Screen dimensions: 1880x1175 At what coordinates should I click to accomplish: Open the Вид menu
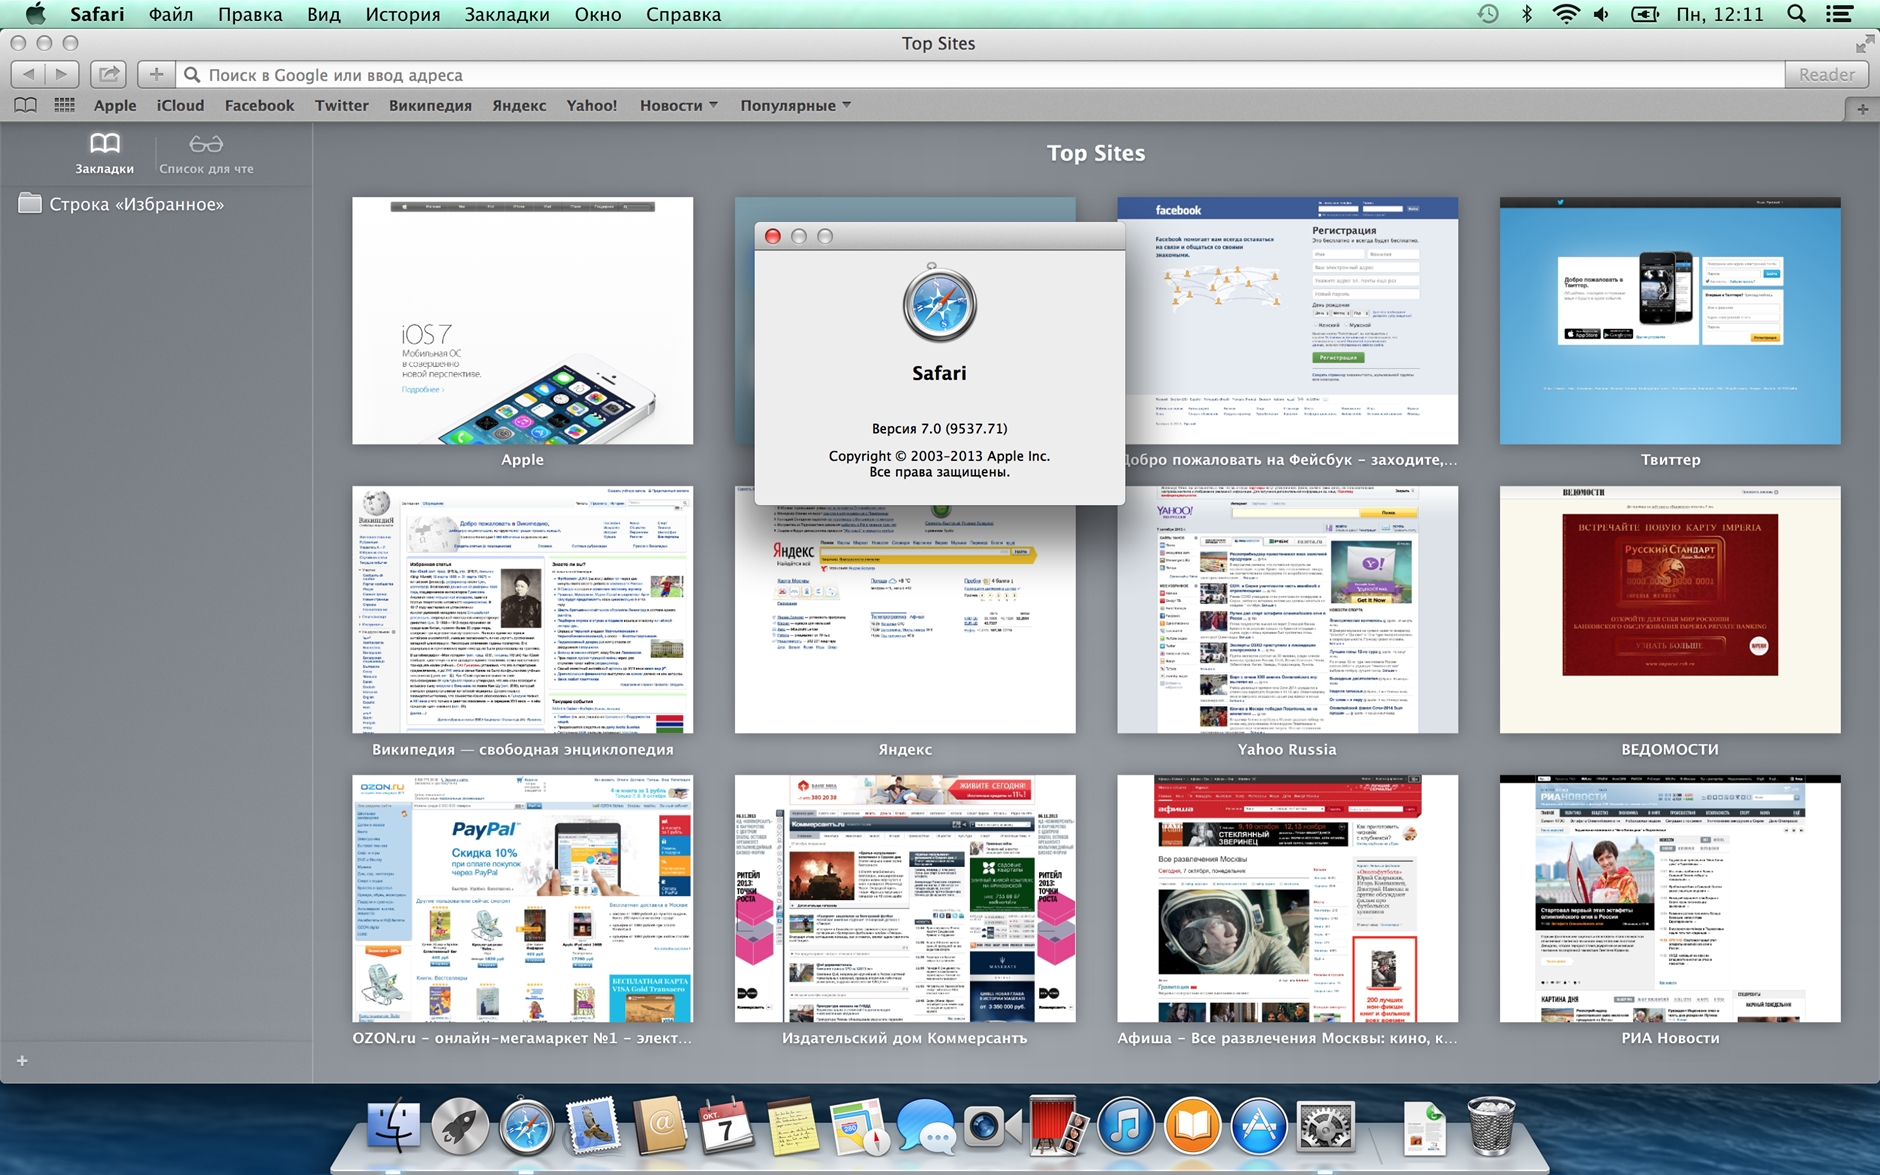click(324, 14)
